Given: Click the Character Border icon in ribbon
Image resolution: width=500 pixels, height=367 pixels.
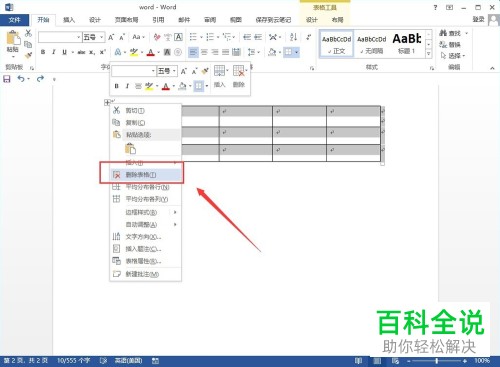Looking at the screenshot, I should 179,37.
